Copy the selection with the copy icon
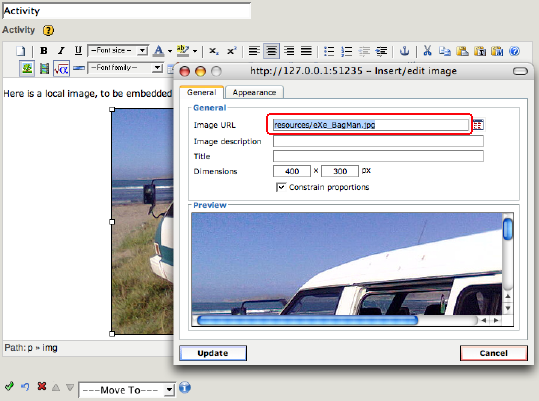Image resolution: width=539 pixels, height=401 pixels. (445, 51)
